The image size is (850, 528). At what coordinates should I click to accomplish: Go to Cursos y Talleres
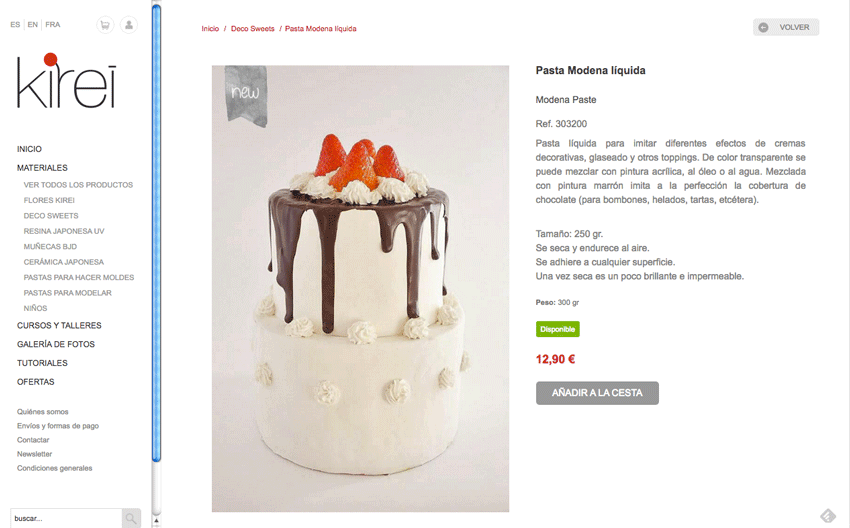59,325
